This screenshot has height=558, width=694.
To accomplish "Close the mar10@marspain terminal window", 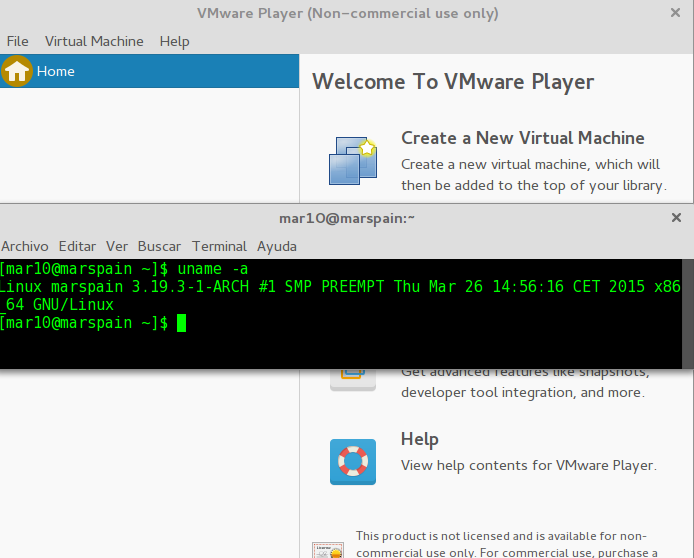I will (676, 218).
